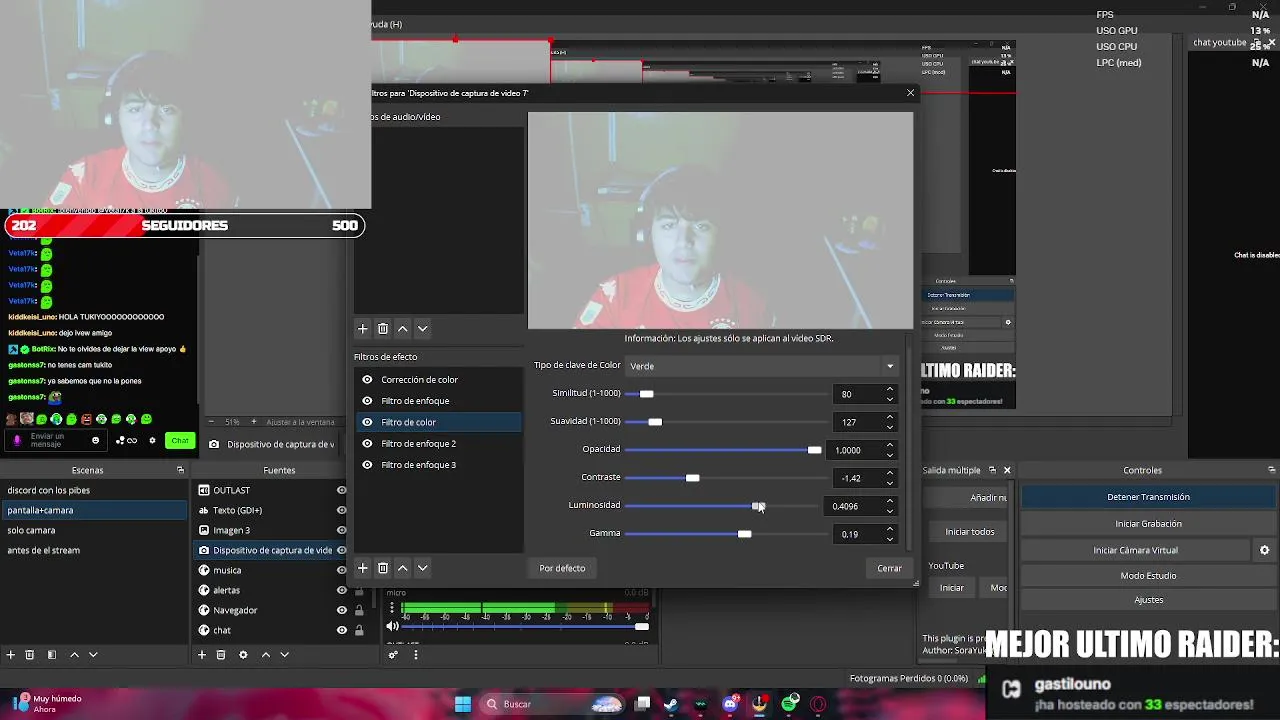Image resolution: width=1280 pixels, height=720 pixels.
Task: Decrease Suavidad value with down arrow
Action: (889, 426)
